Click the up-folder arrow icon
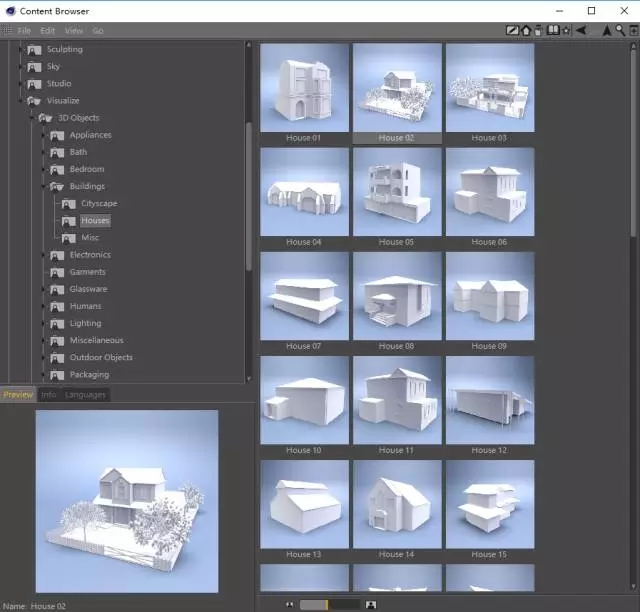Image resolution: width=640 pixels, height=612 pixels. pos(606,30)
